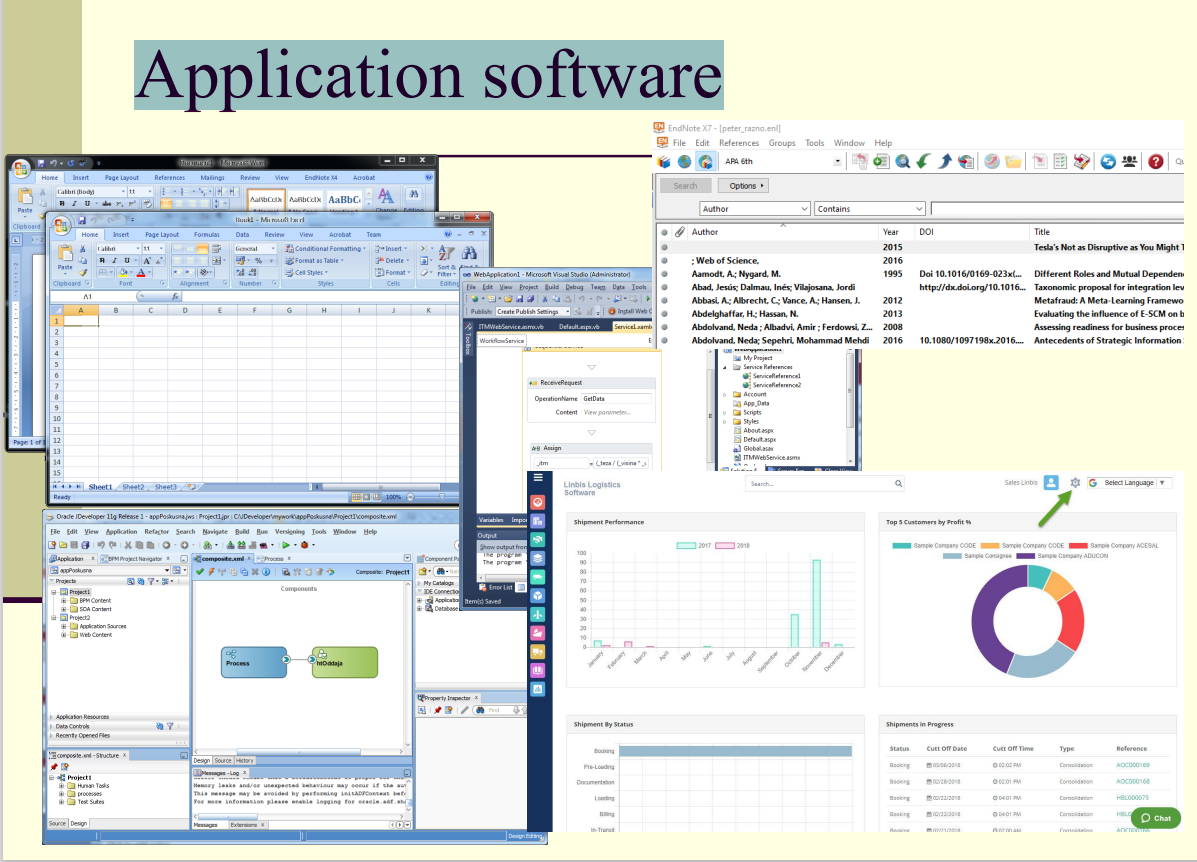Click green Import arrow in EndNote toolbar
Screen dimensions: 1197x862
click(x=924, y=161)
